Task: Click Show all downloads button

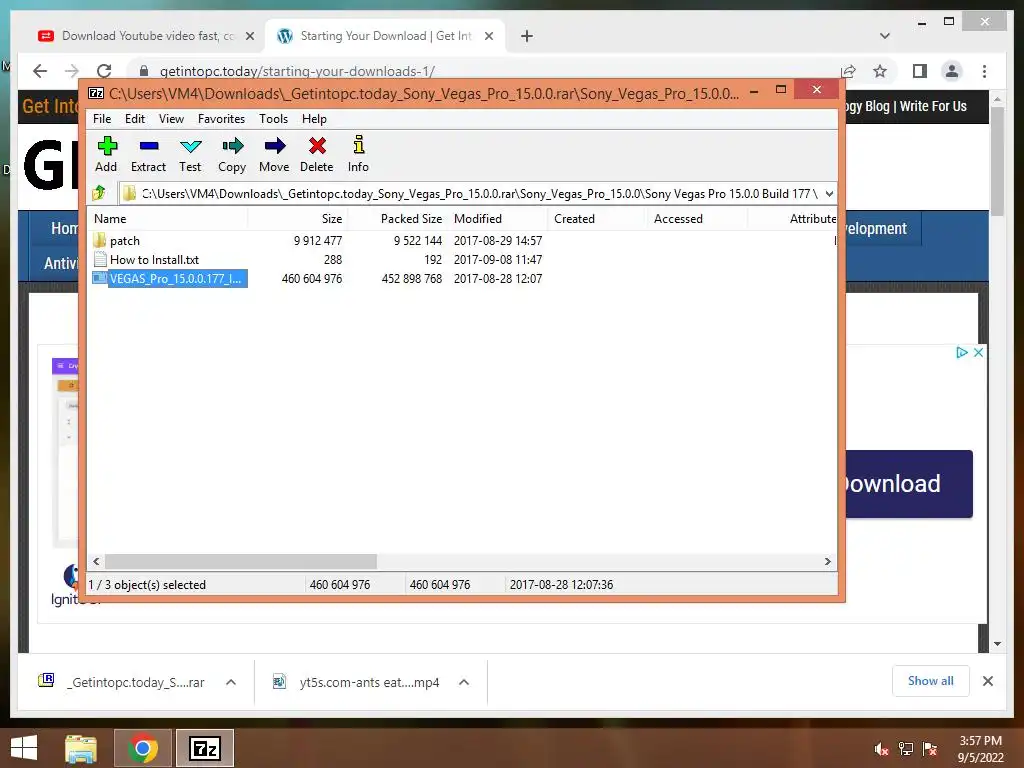Action: [931, 681]
